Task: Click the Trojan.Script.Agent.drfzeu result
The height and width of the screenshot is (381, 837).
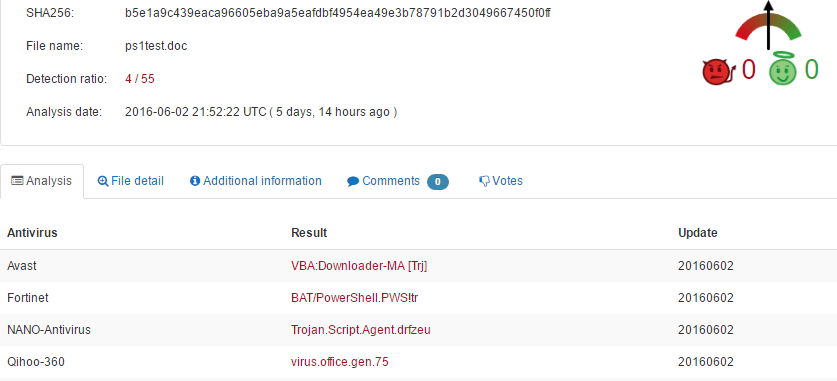Action: (x=361, y=330)
